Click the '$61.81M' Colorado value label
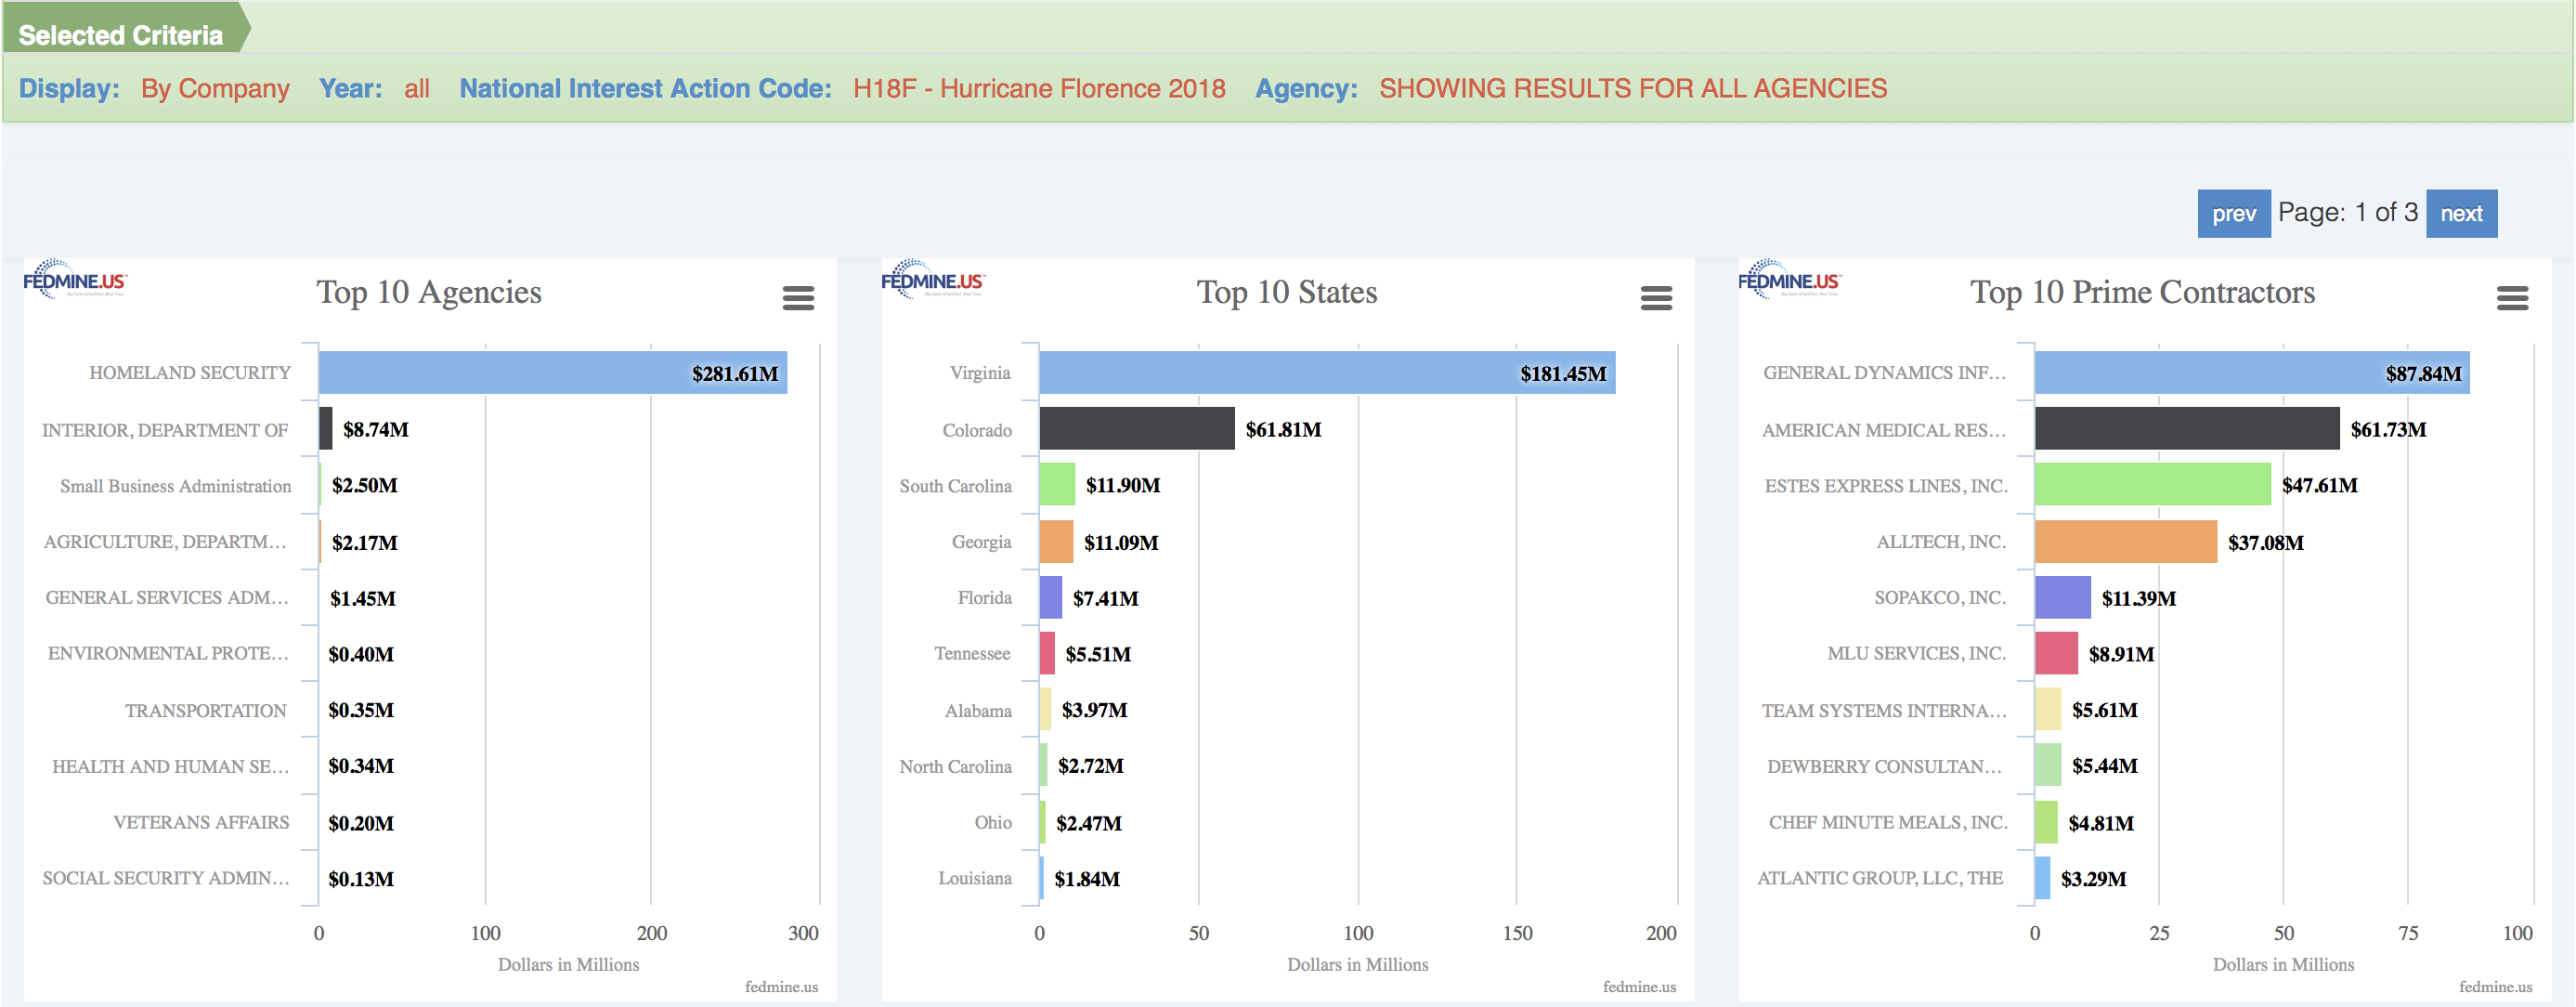 (1283, 430)
